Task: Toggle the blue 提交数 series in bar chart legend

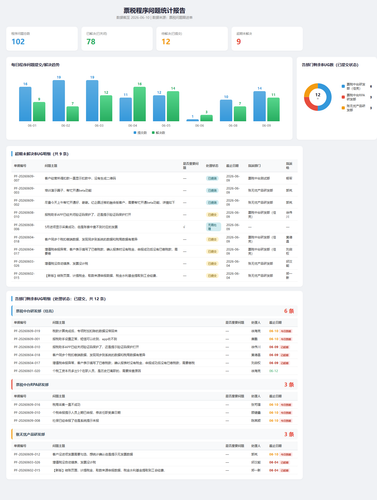Action: (x=140, y=133)
